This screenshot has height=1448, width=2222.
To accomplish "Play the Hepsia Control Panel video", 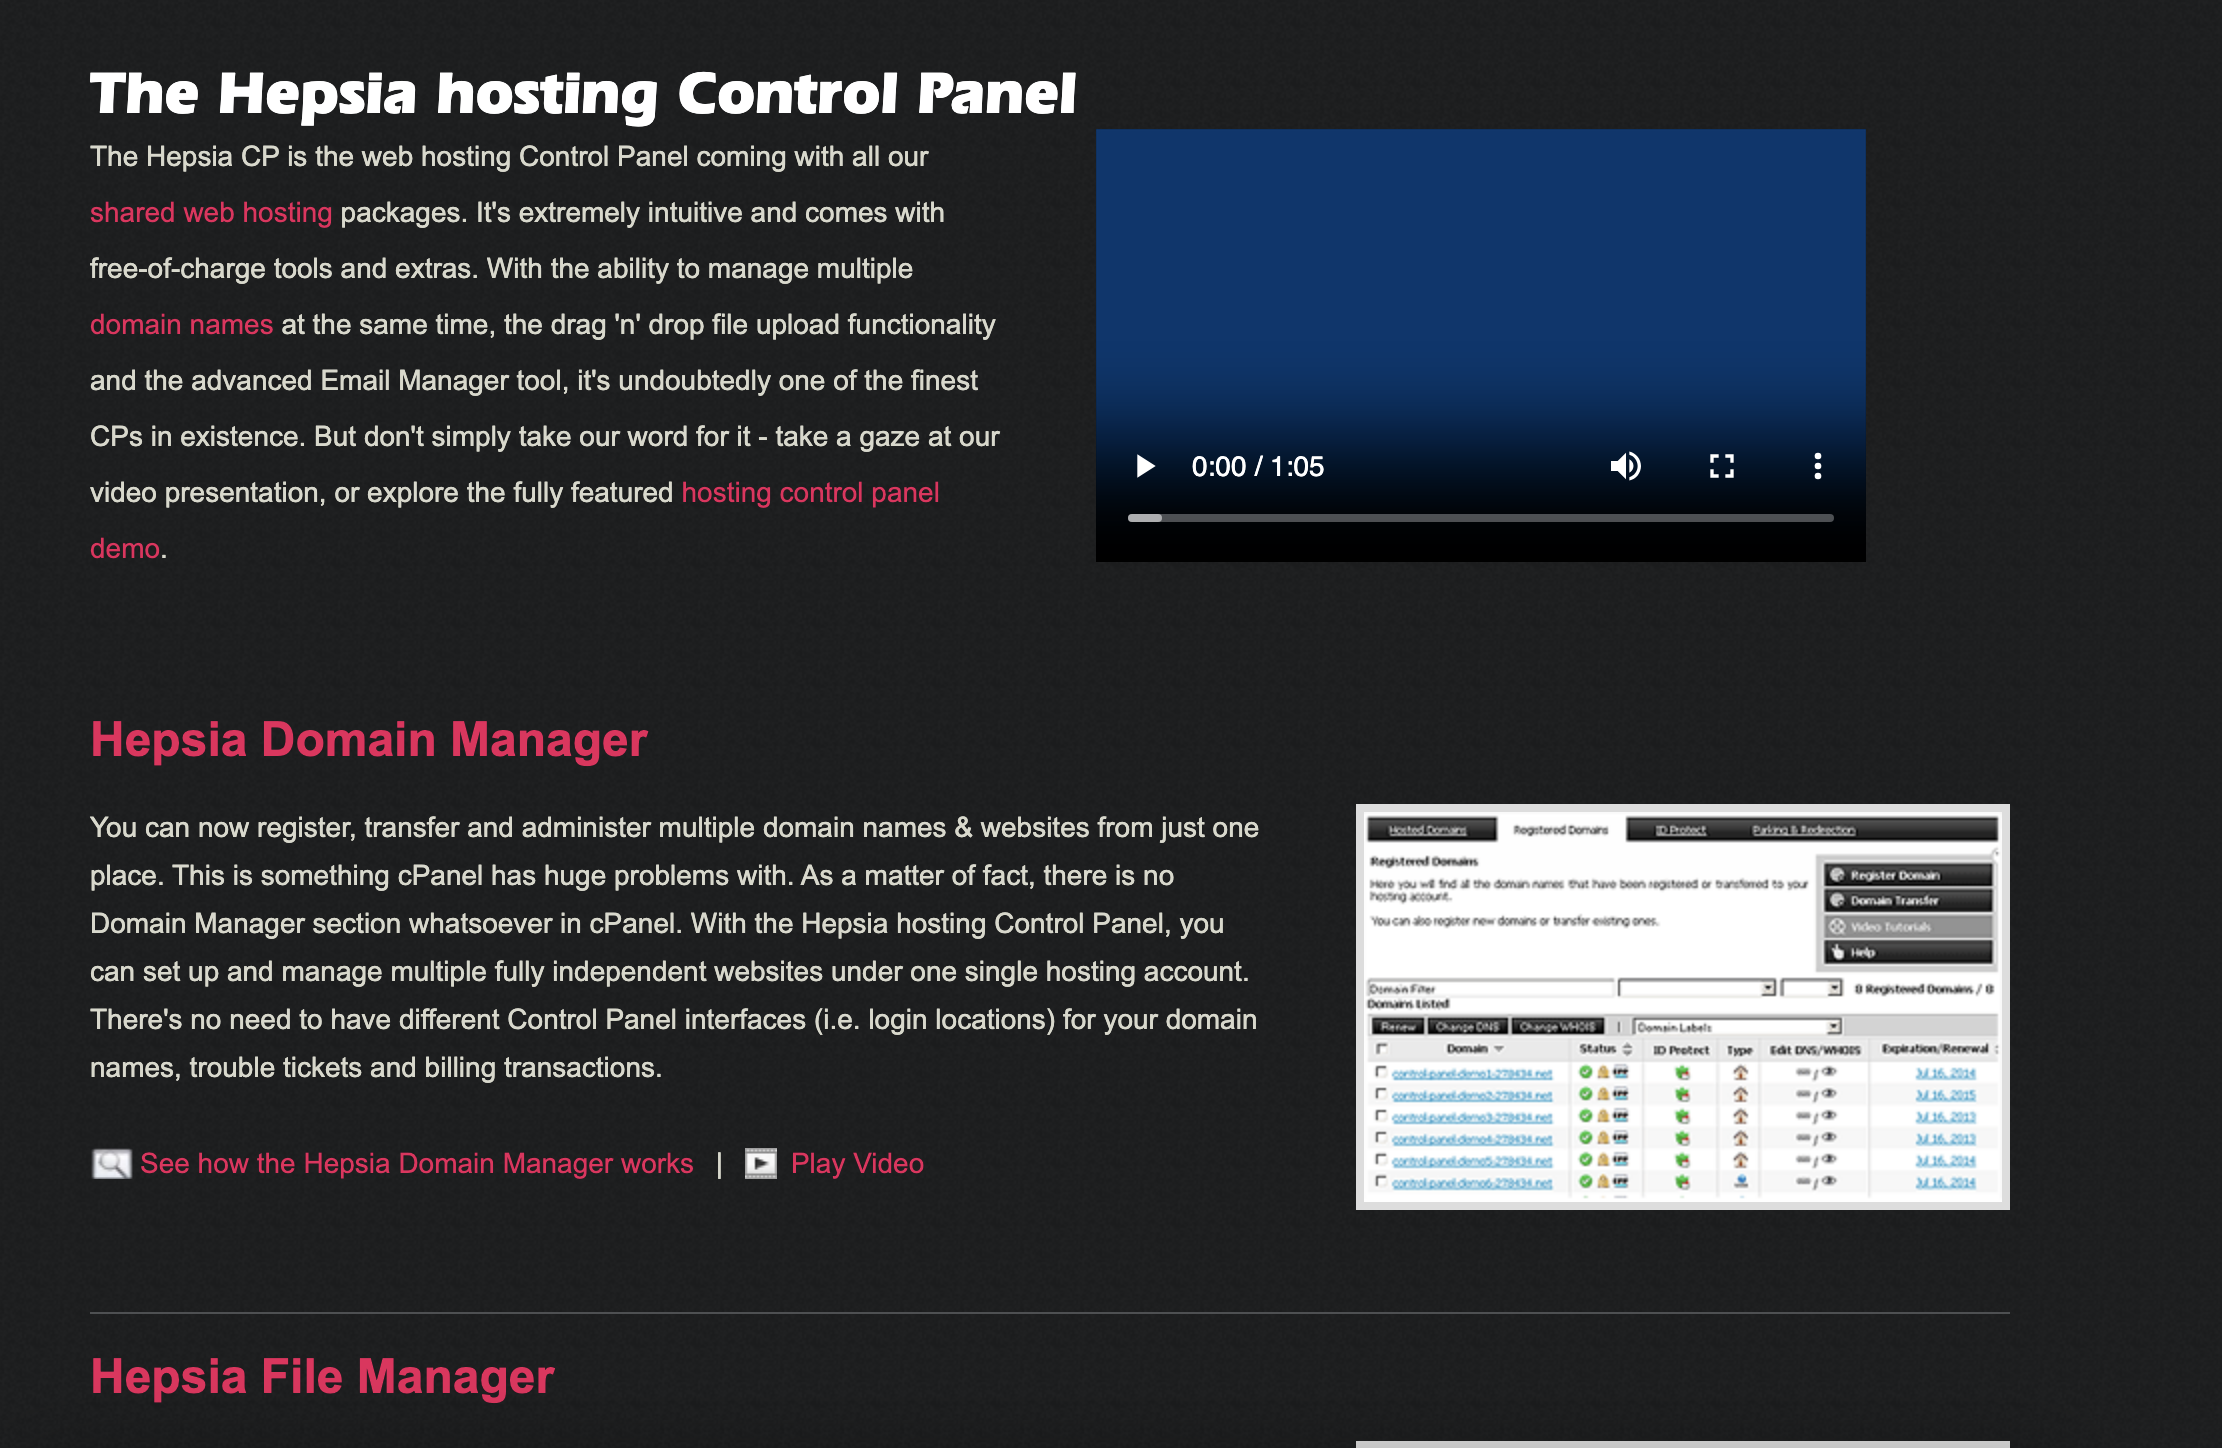I will tap(1145, 466).
